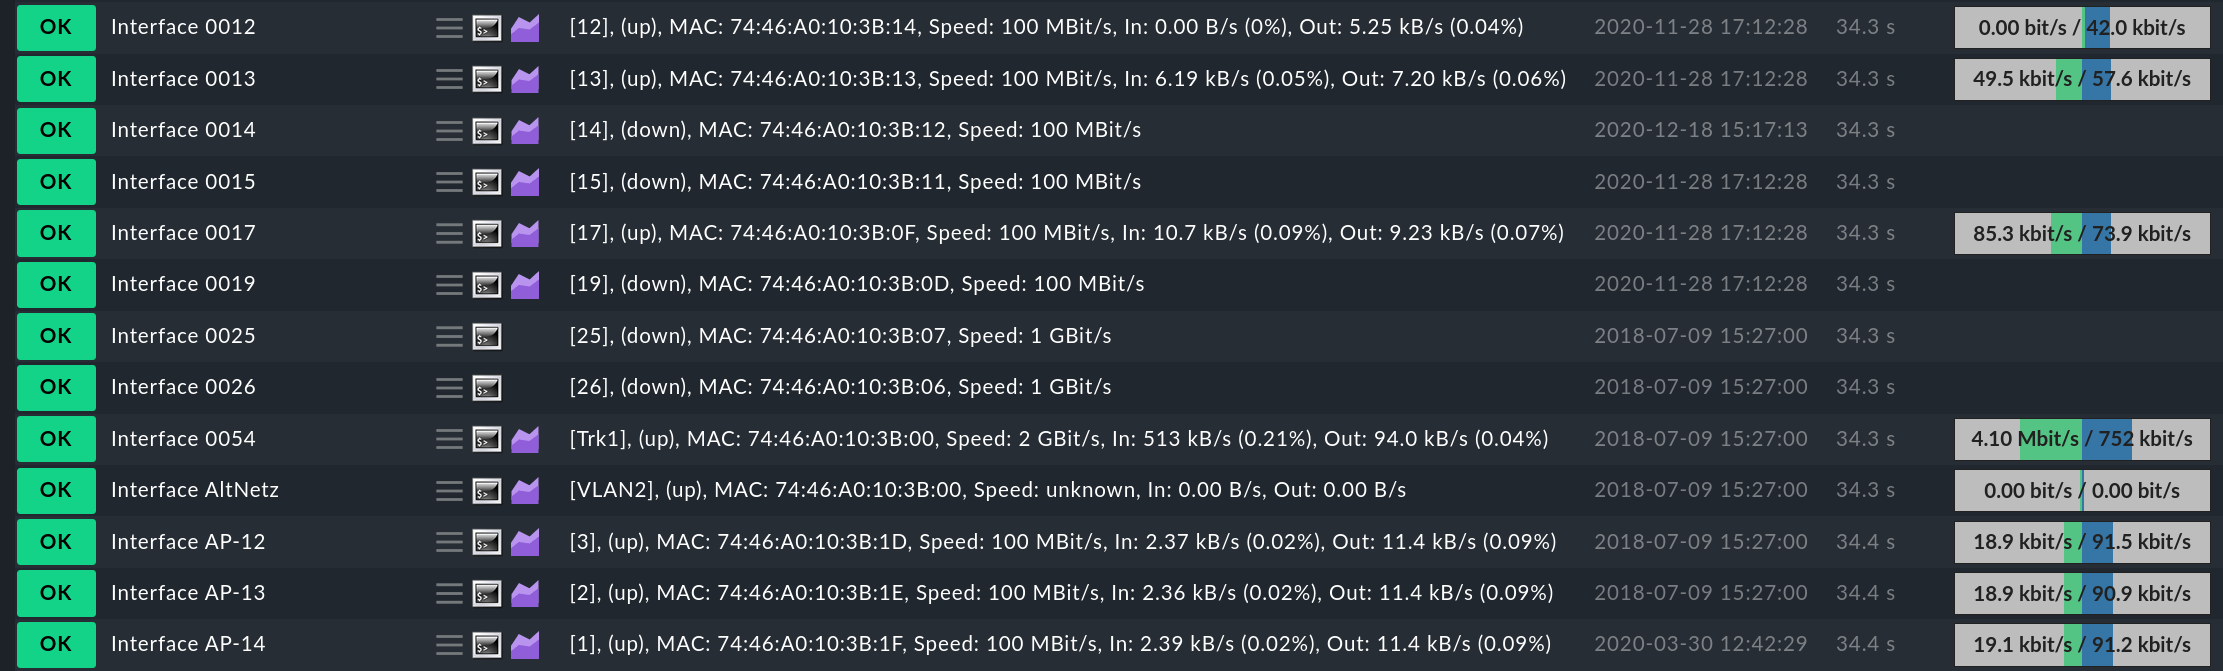View graph icon for Interface AP-12
2223x671 pixels.
[525, 542]
